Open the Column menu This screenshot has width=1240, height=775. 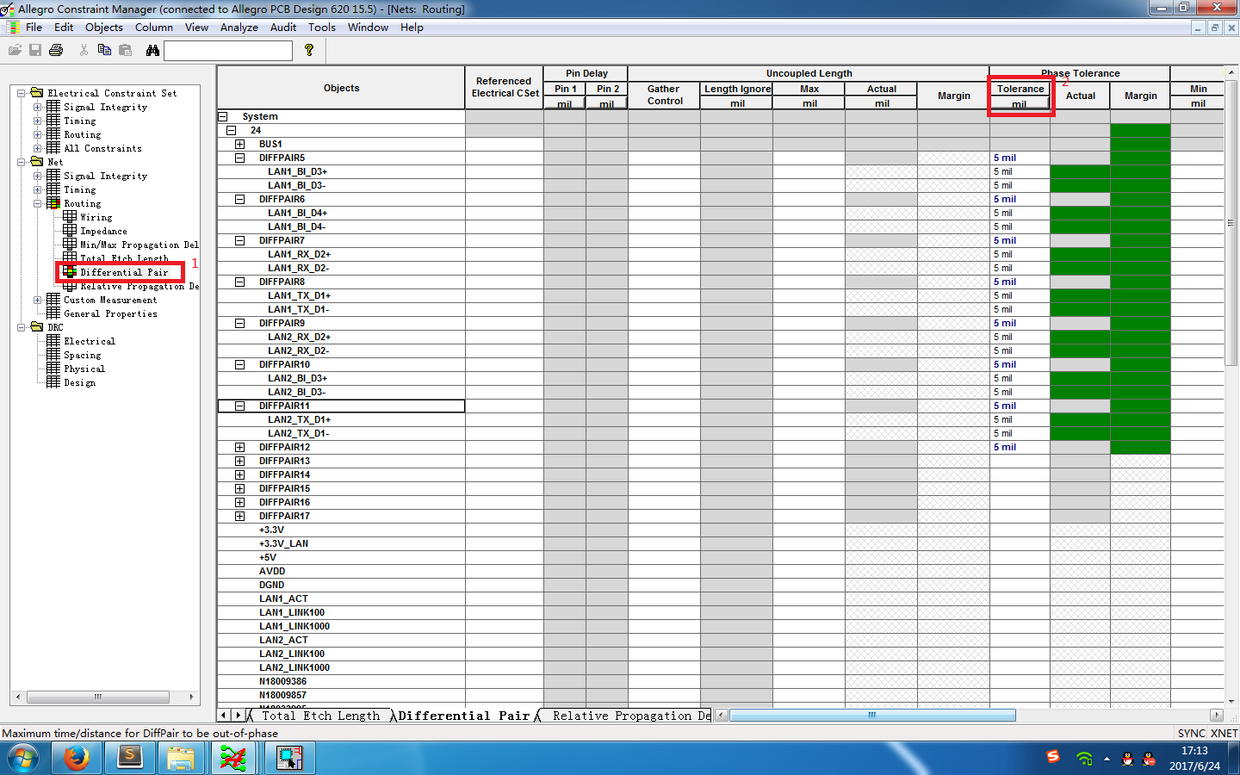pyautogui.click(x=154, y=27)
